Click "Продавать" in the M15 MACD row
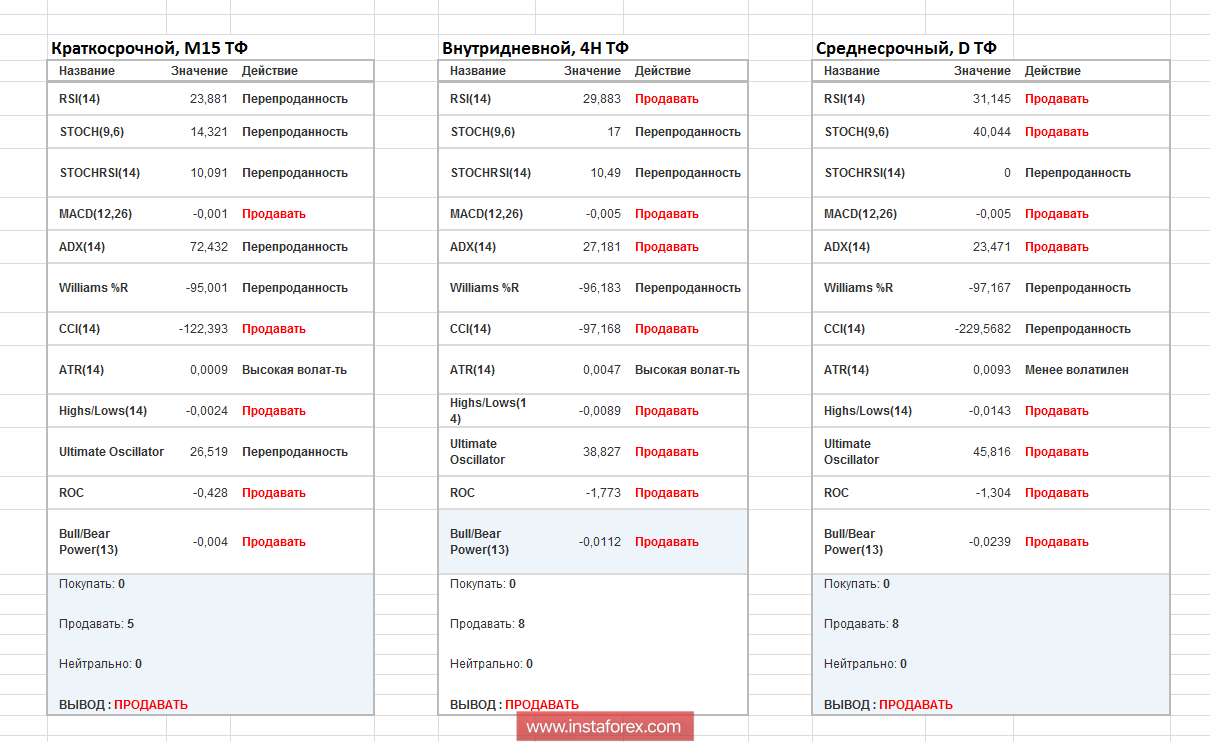 click(x=274, y=214)
